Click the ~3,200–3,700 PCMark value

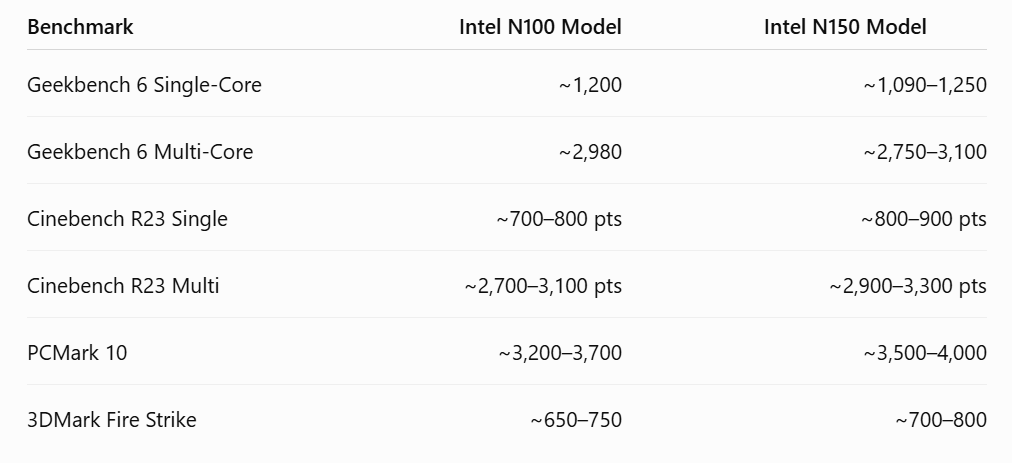[560, 353]
